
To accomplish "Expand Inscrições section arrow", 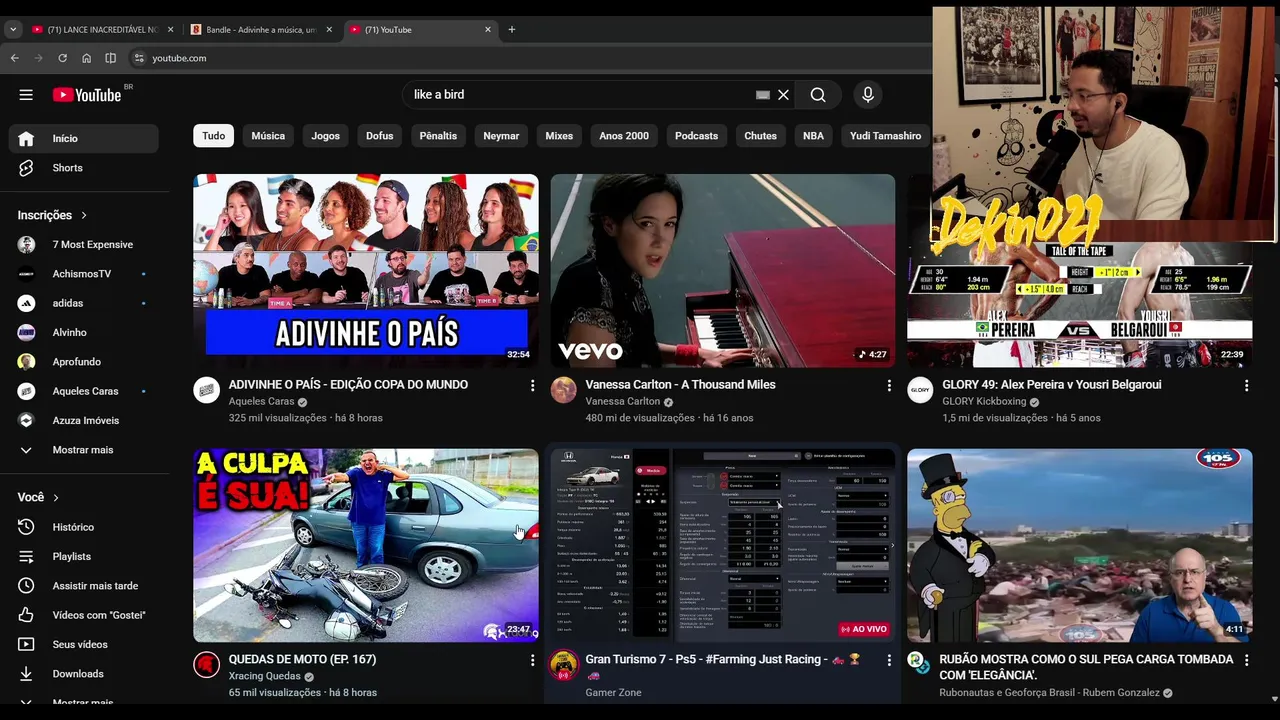I will point(84,215).
